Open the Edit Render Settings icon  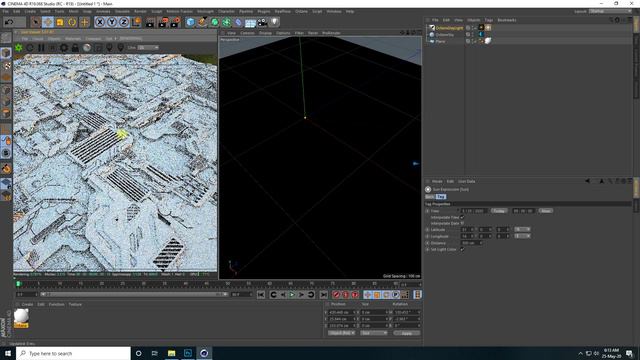click(176, 22)
